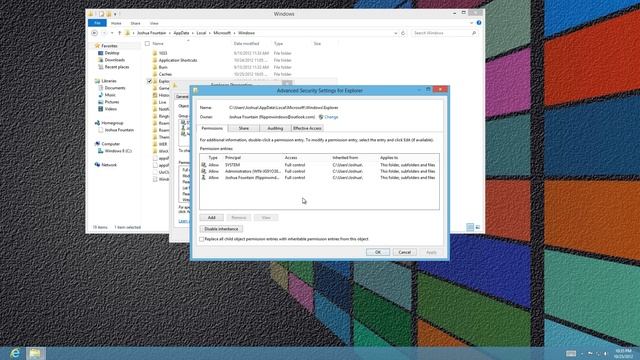Switch to the Effective Access tab
640x360 pixels.
(x=307, y=128)
